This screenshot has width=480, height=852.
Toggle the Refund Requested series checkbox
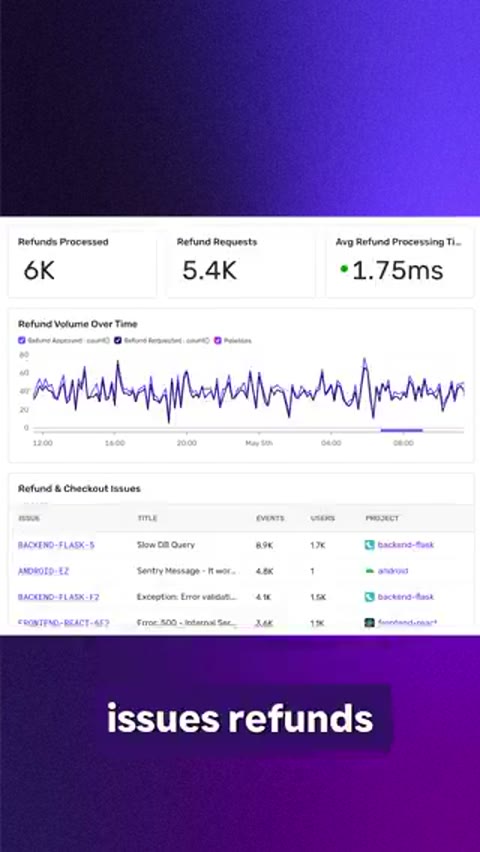118,341
